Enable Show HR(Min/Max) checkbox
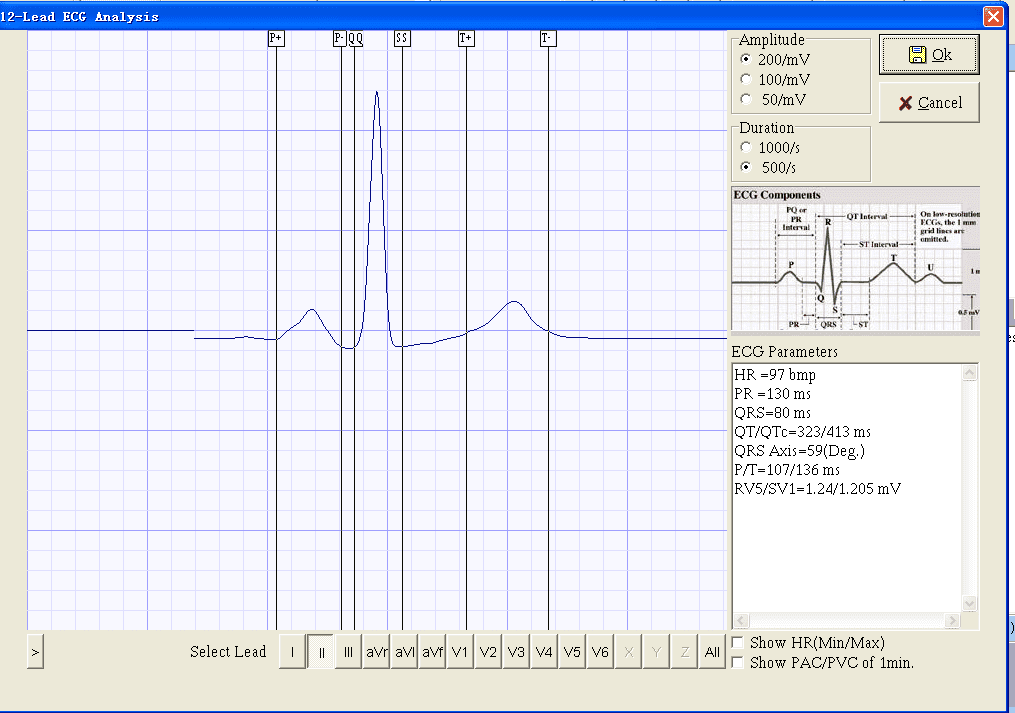 tap(737, 642)
